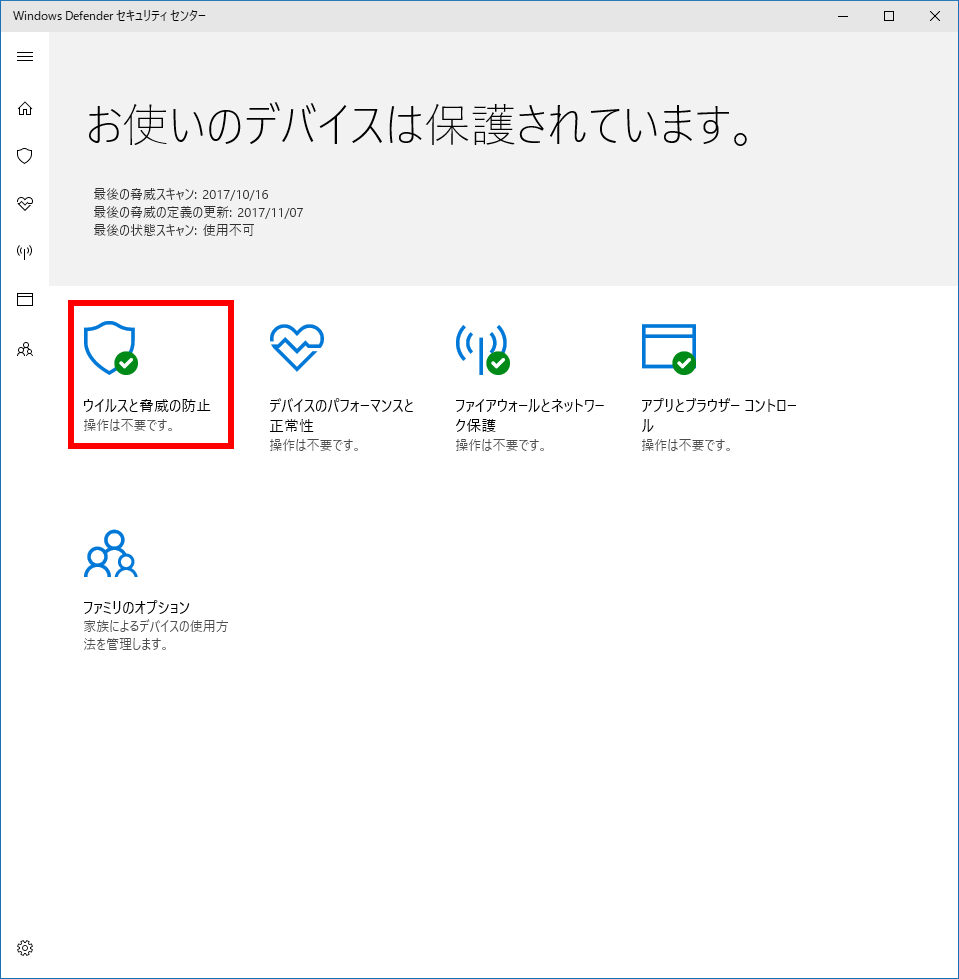Open ファイアウォールとネットワーク保護 link
This screenshot has height=979, width=959.
click(529, 415)
